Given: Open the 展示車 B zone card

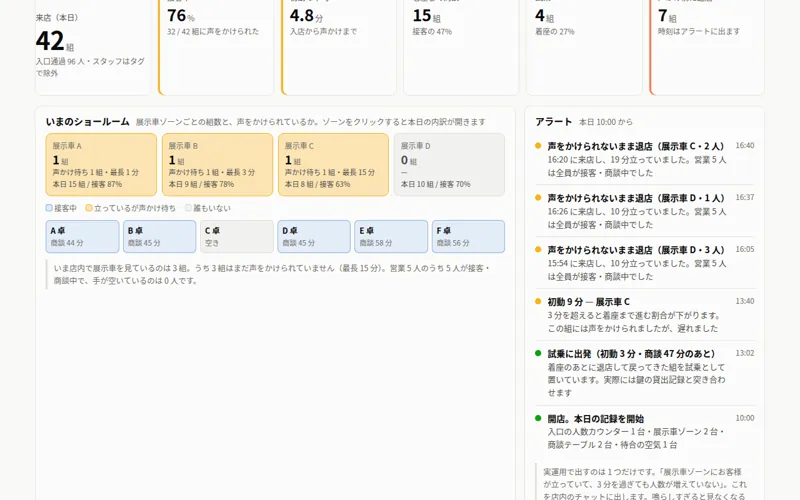Looking at the screenshot, I should tap(217, 165).
